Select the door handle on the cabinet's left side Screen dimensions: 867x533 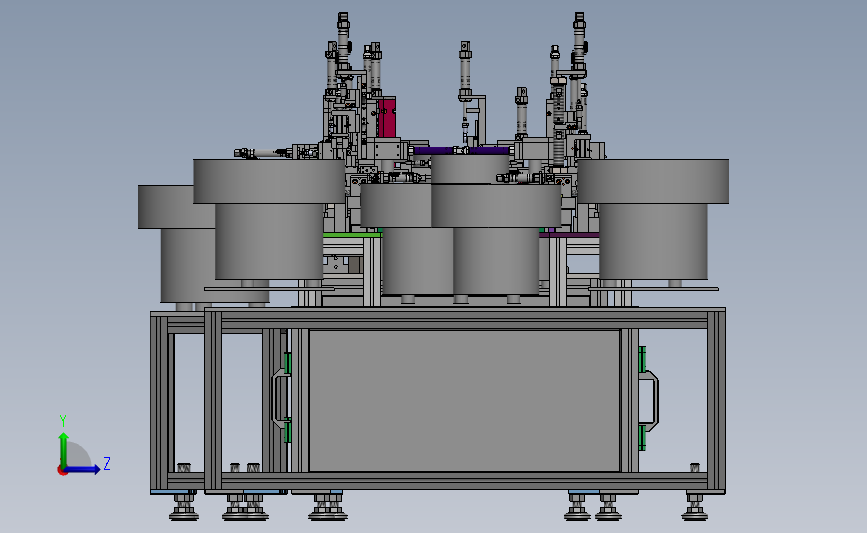click(281, 398)
